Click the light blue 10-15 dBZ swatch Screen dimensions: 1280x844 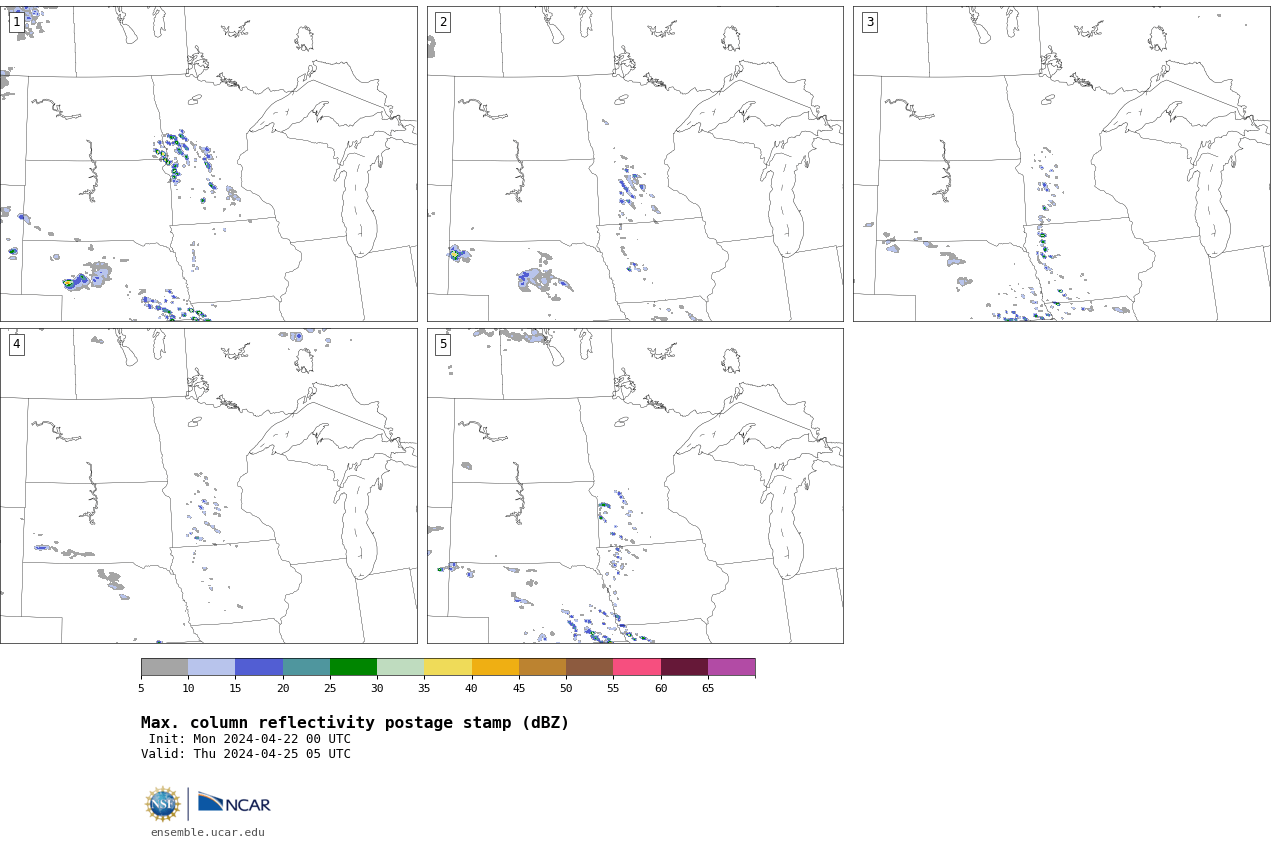211,667
